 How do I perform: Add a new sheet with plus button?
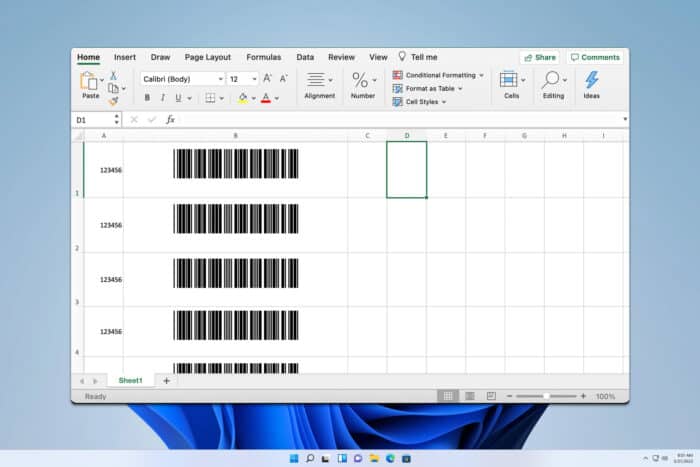tap(167, 380)
